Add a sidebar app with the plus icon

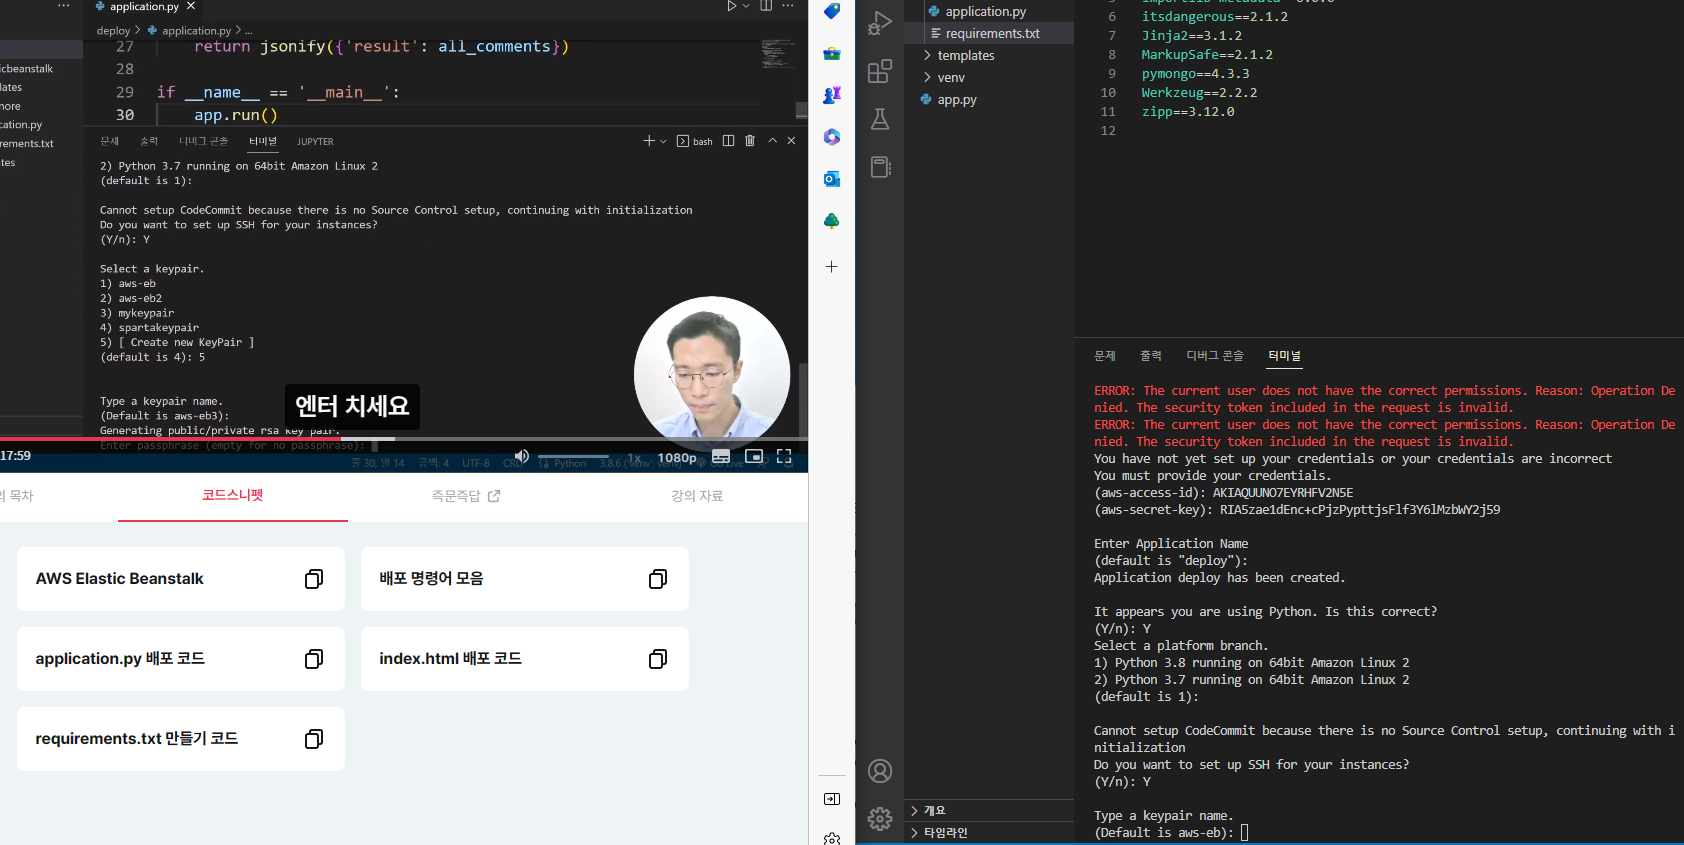point(832,267)
